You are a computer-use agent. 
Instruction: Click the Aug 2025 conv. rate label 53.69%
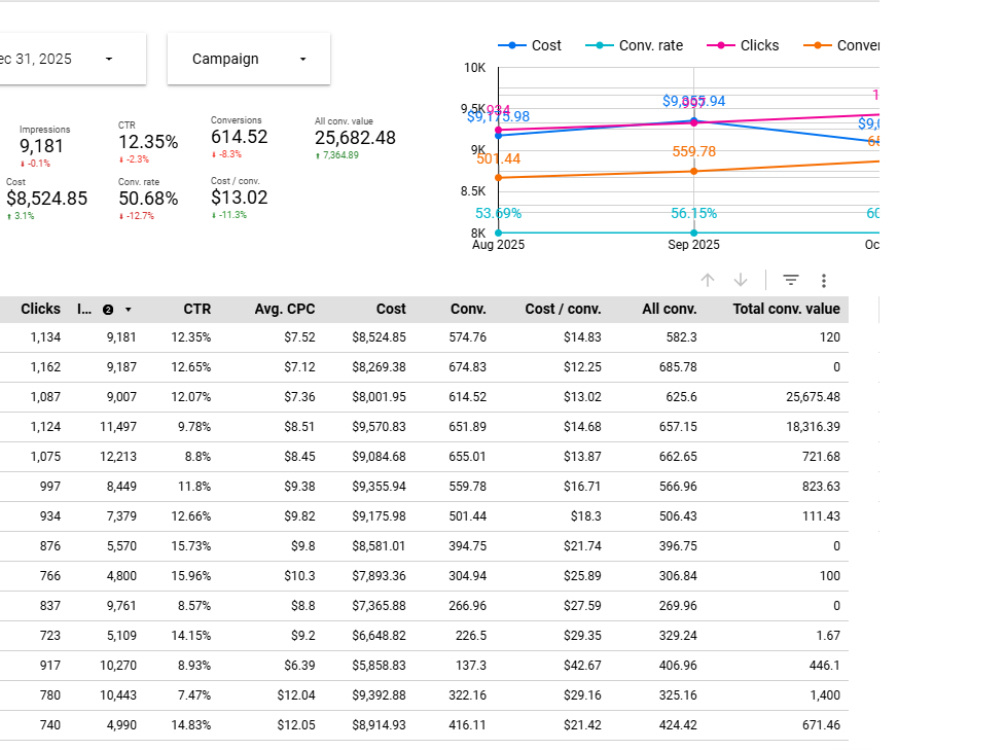498,213
